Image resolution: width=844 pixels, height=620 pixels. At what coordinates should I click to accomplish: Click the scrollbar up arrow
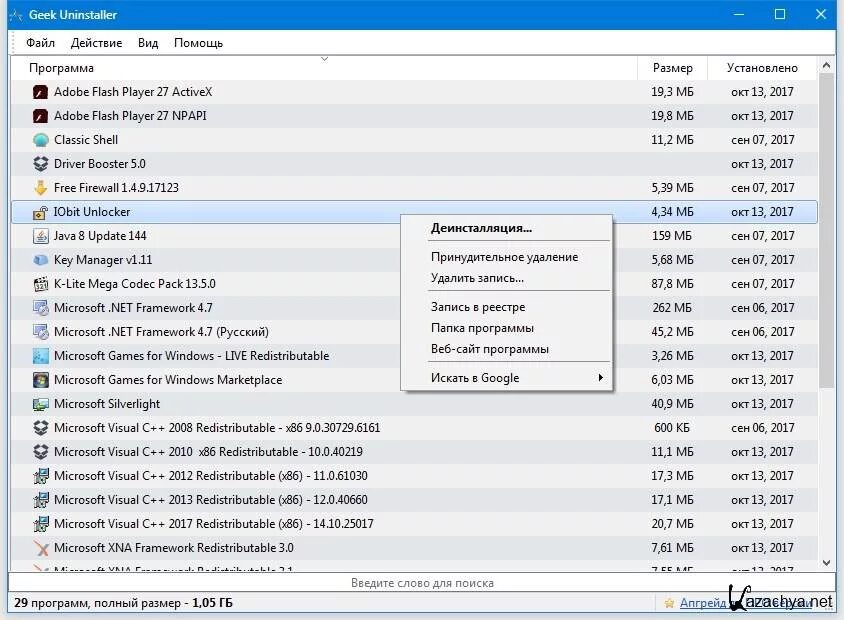point(826,66)
